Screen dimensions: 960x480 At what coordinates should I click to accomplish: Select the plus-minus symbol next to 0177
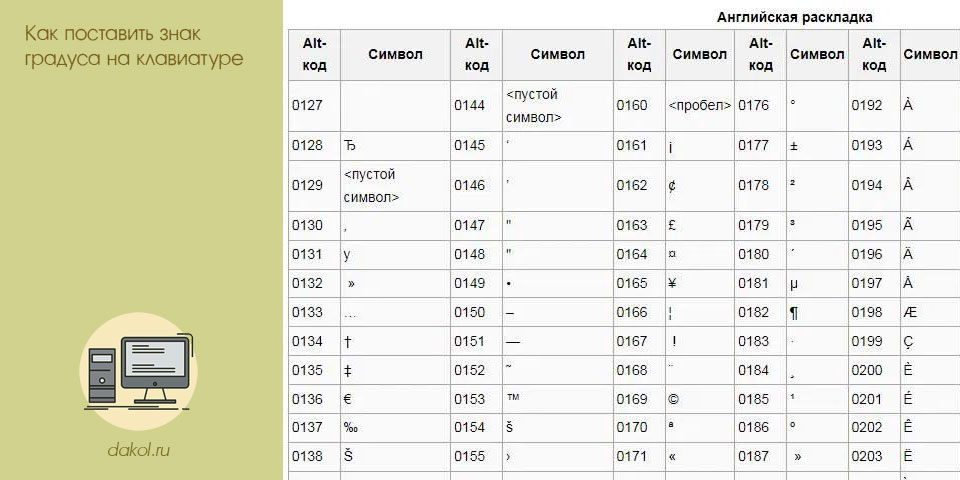[793, 146]
